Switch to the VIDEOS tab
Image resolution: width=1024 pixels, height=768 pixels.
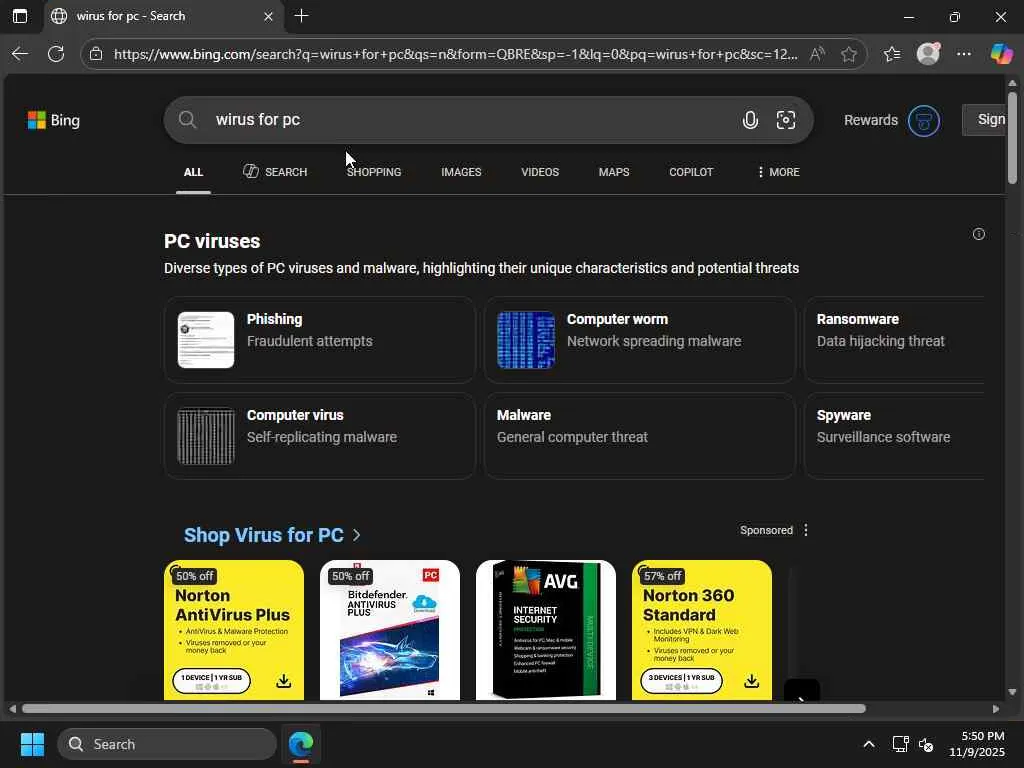coord(540,172)
